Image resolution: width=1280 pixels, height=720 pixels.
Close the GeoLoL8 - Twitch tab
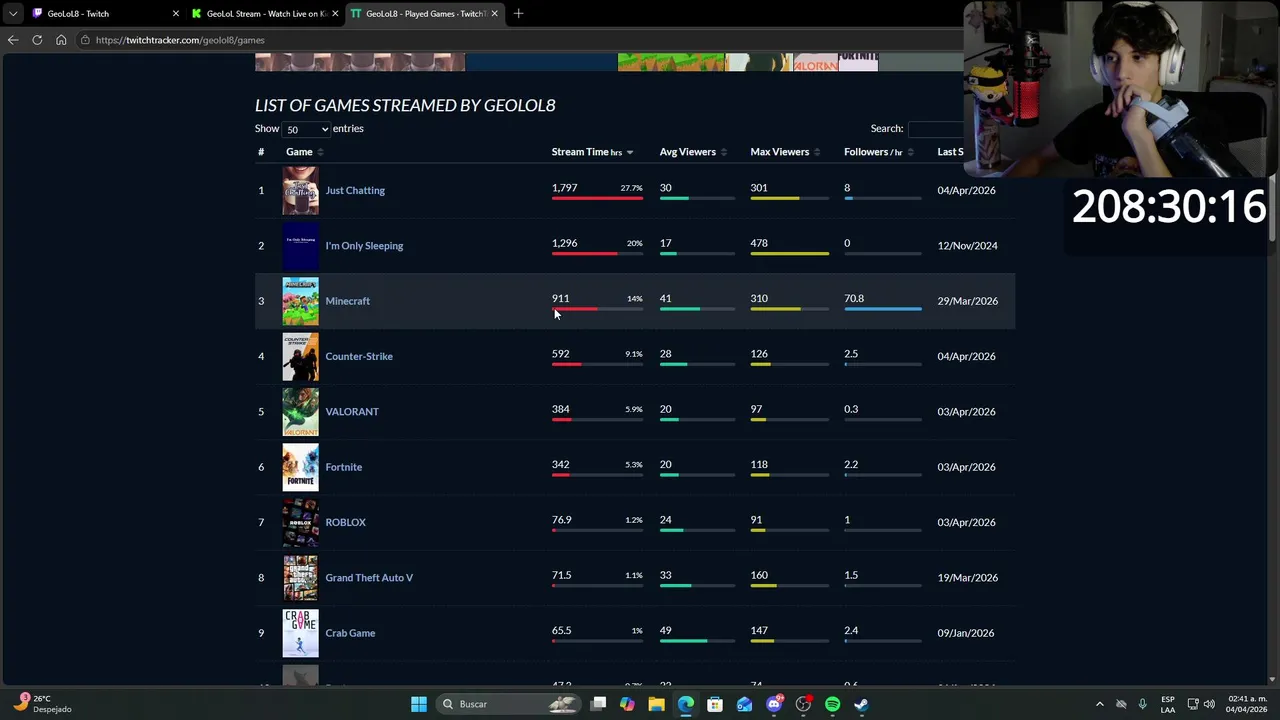pos(176,14)
